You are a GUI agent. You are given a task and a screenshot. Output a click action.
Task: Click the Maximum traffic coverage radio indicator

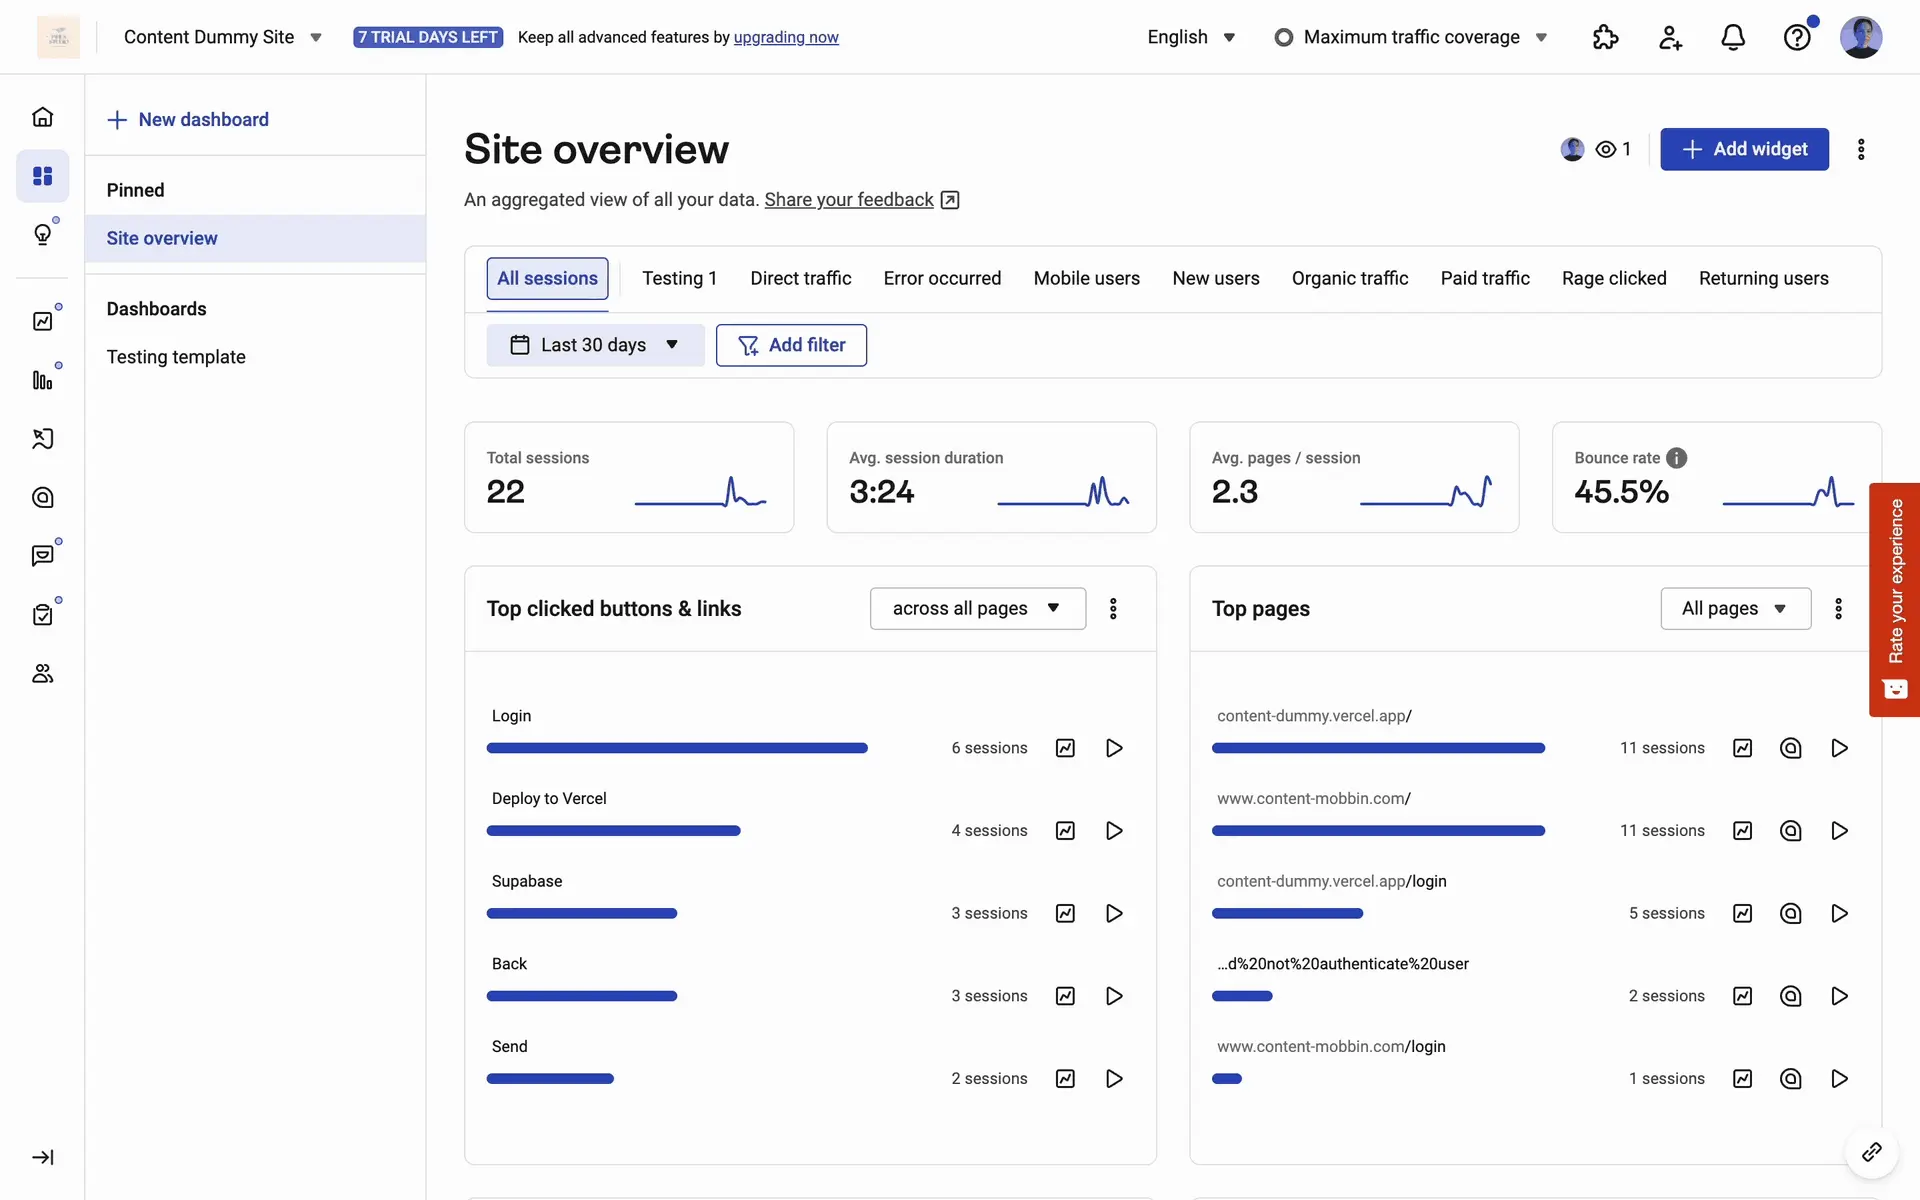1284,37
